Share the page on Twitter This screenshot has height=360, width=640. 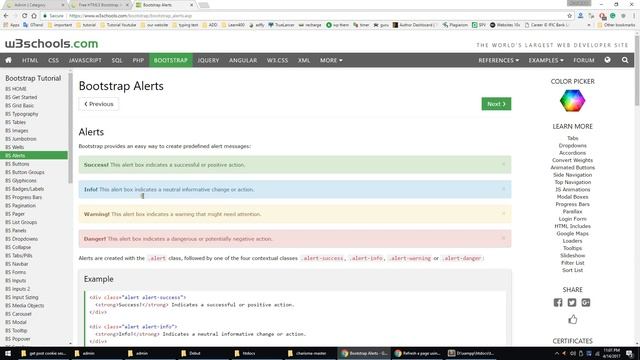pyautogui.click(x=572, y=302)
